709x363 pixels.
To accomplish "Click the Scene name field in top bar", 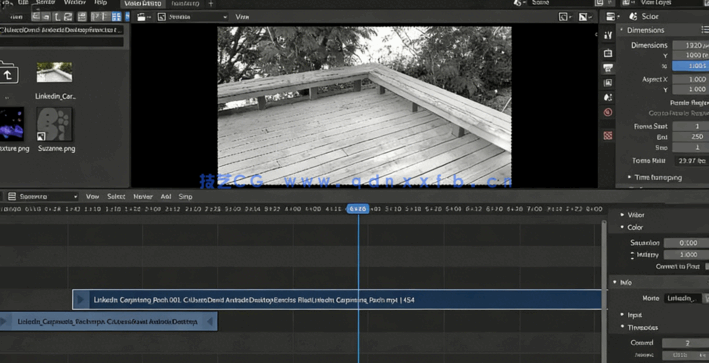I will point(560,3).
